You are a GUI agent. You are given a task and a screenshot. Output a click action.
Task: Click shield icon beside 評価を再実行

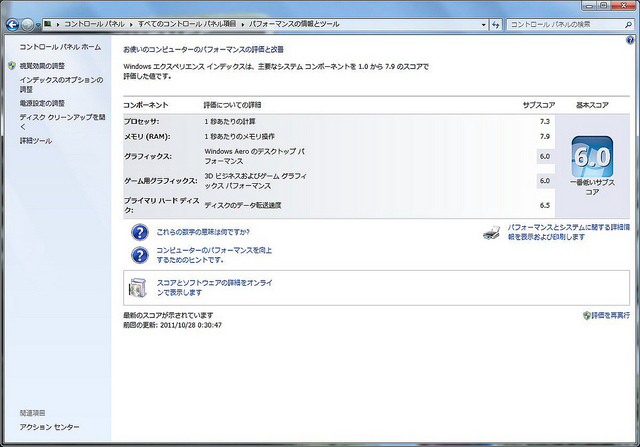coord(587,316)
